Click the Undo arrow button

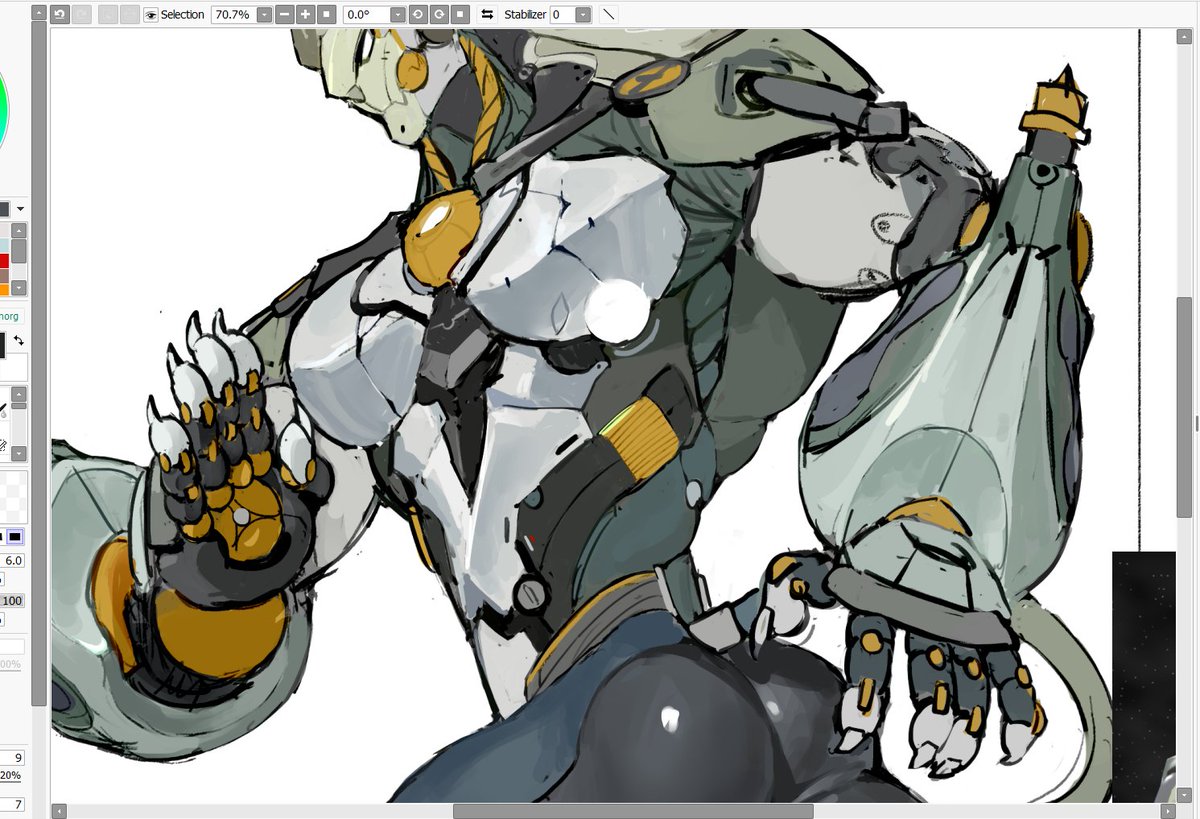pos(60,15)
